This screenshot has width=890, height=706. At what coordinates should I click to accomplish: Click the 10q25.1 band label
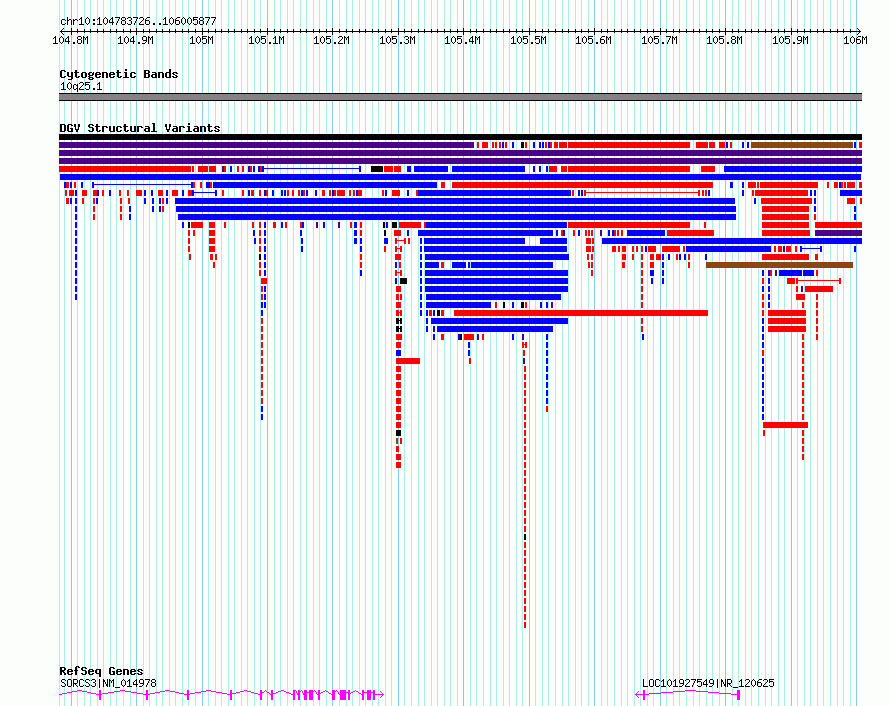[81, 86]
